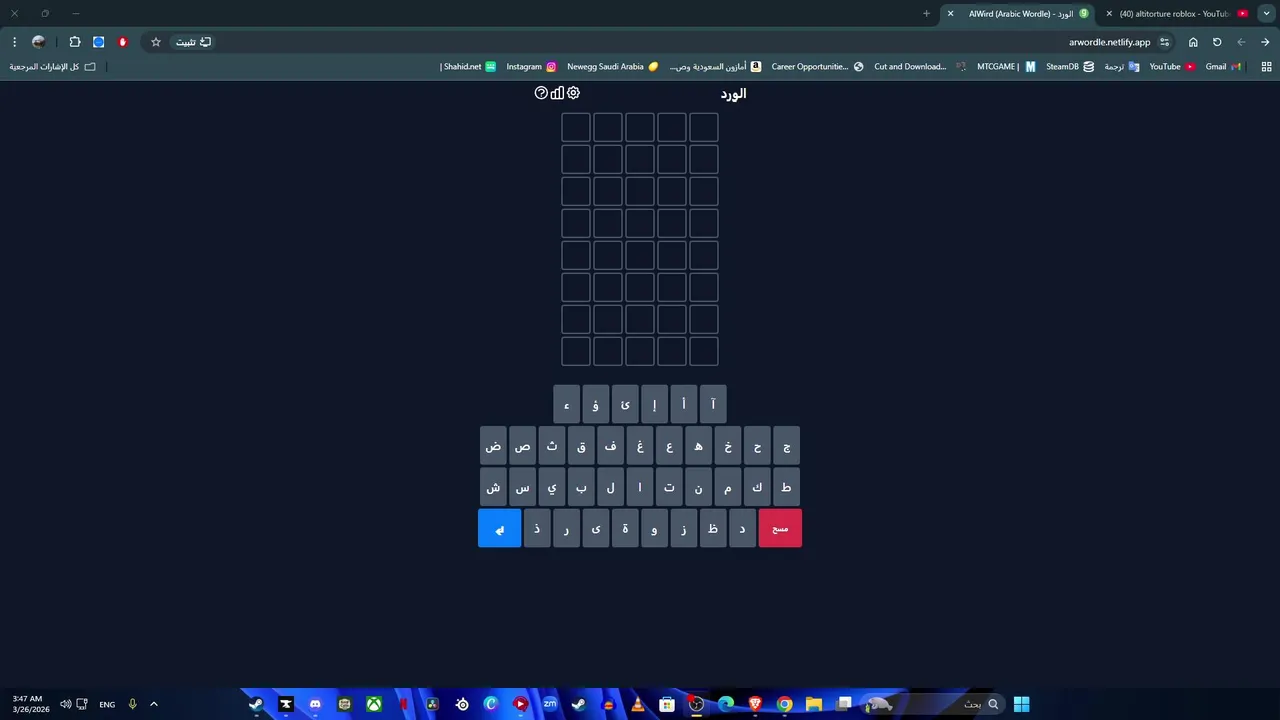Image resolution: width=1280 pixels, height=720 pixels.
Task: Open the Instagram bookmark
Action: [x=531, y=67]
